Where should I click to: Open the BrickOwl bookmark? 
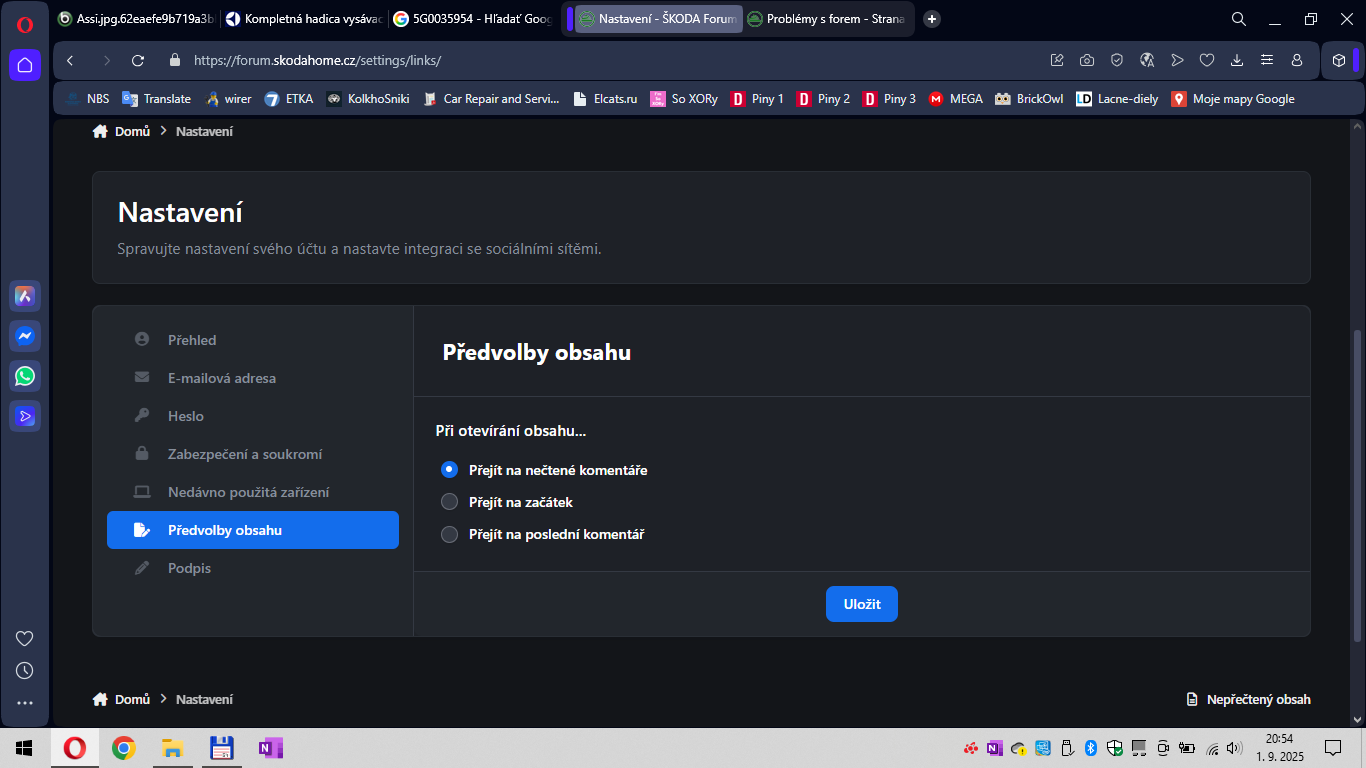[1029, 99]
